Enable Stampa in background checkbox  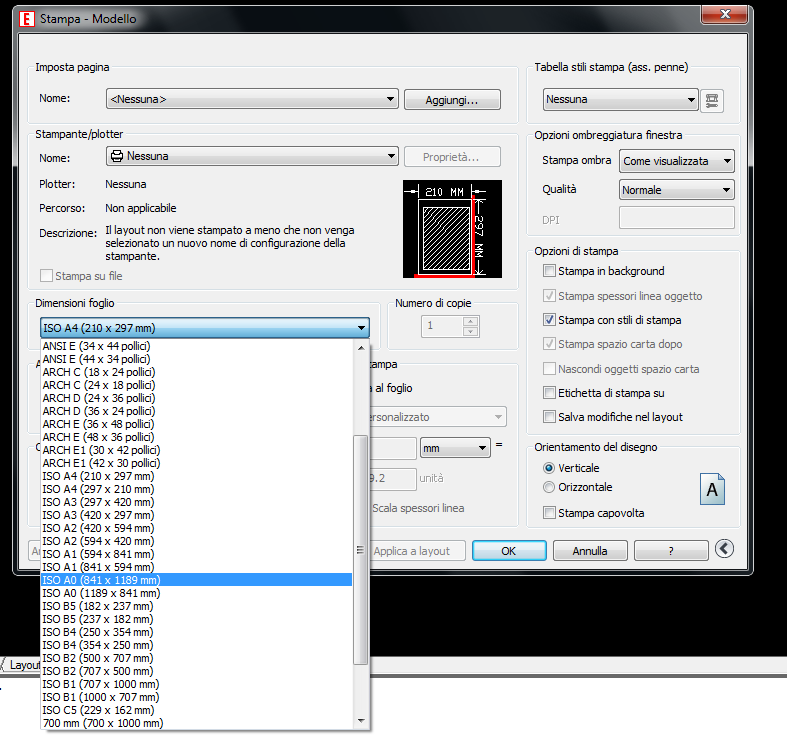[549, 271]
